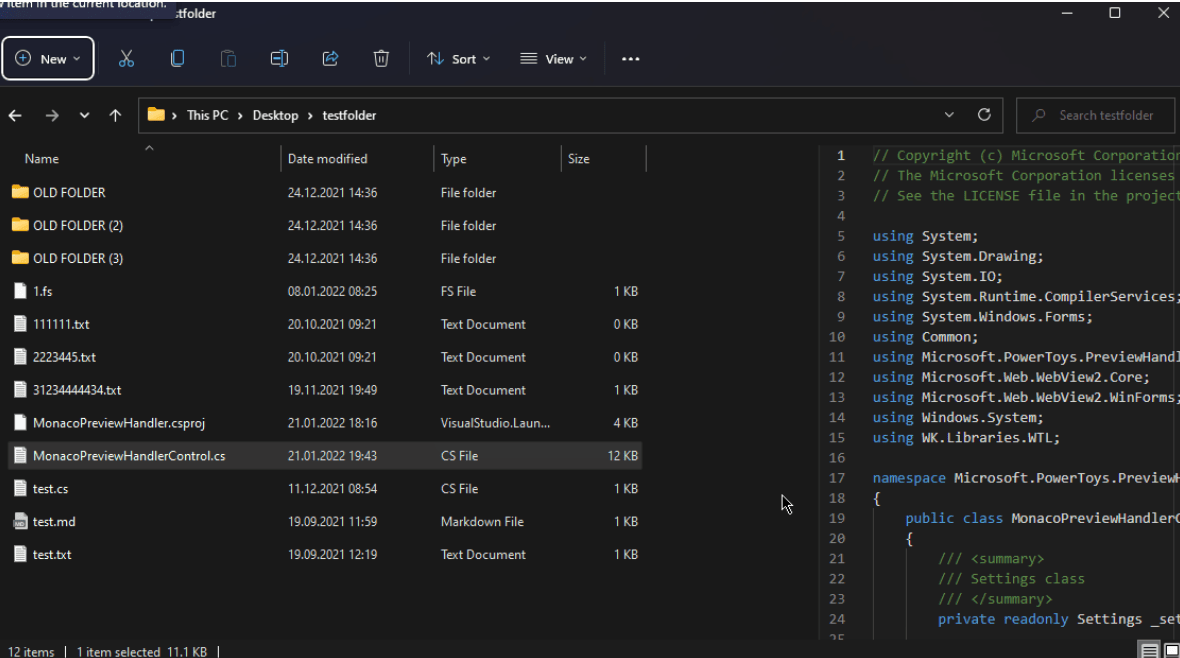
Task: Click the Paste clipboard icon
Action: click(x=228, y=59)
